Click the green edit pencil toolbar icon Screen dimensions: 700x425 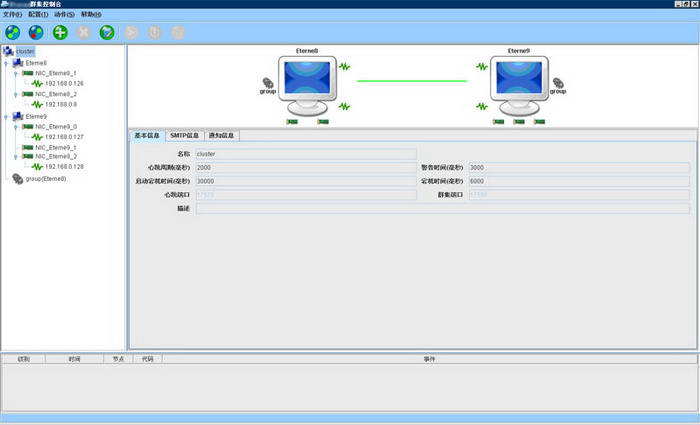107,33
